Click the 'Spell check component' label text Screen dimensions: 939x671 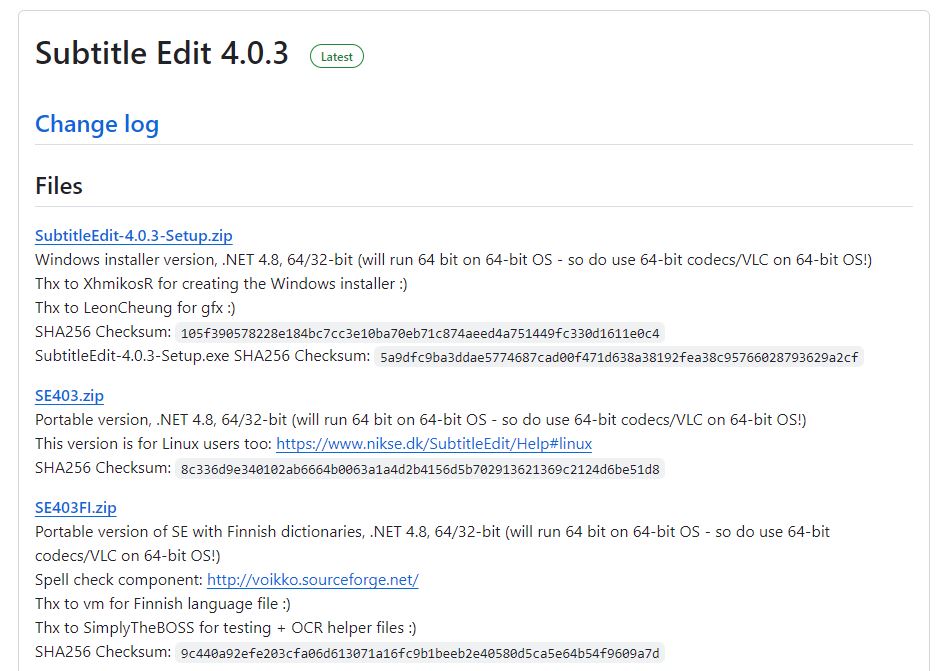[x=119, y=580]
